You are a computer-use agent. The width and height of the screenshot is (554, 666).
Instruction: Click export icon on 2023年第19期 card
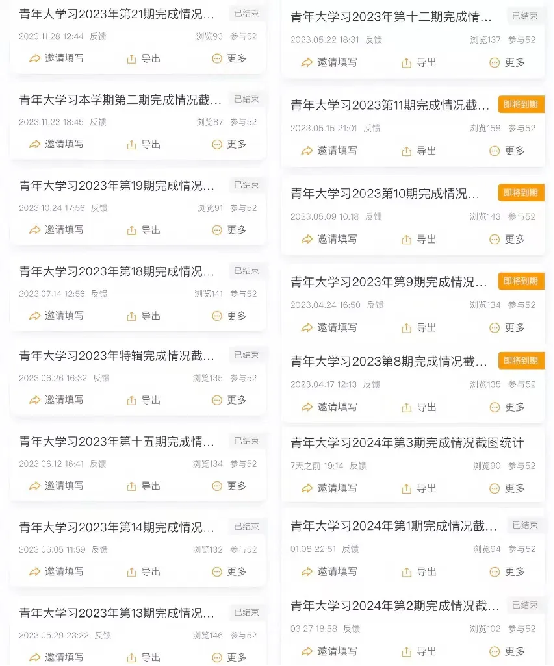click(131, 230)
